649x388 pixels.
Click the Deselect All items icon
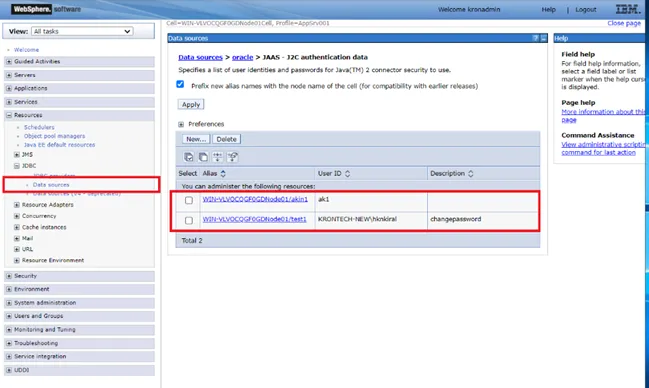click(x=203, y=157)
